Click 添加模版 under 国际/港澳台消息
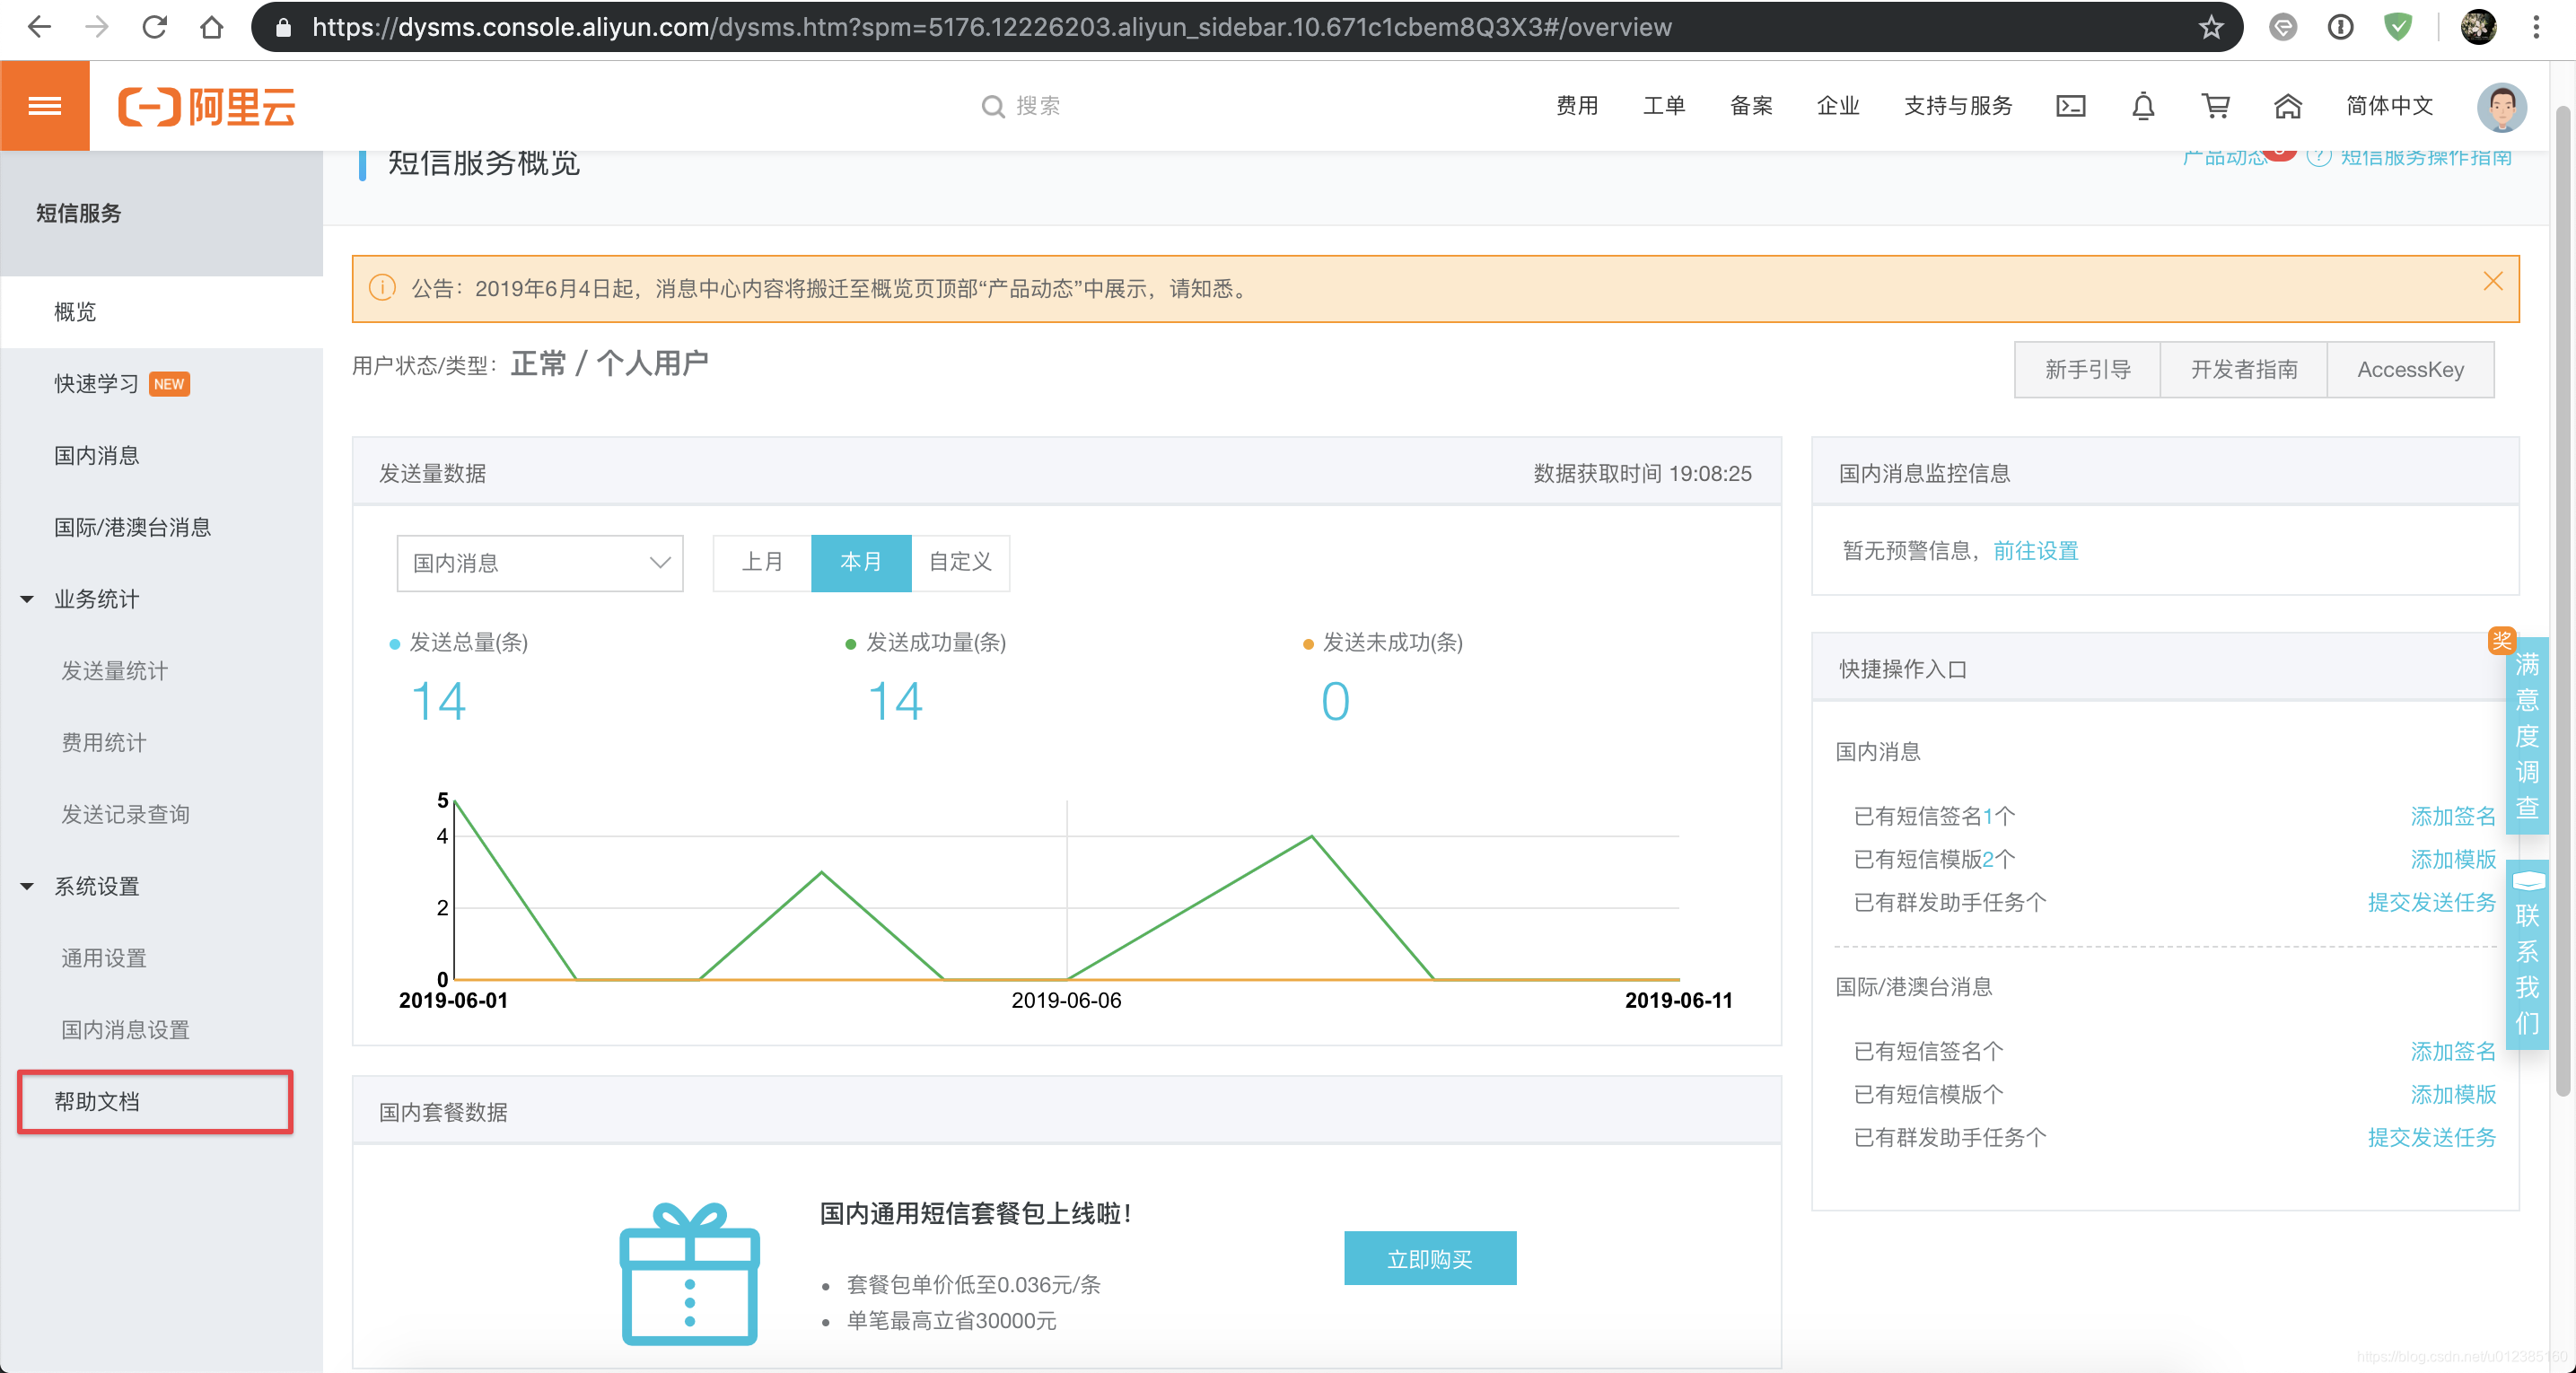The width and height of the screenshot is (2576, 1373). coord(2453,1095)
